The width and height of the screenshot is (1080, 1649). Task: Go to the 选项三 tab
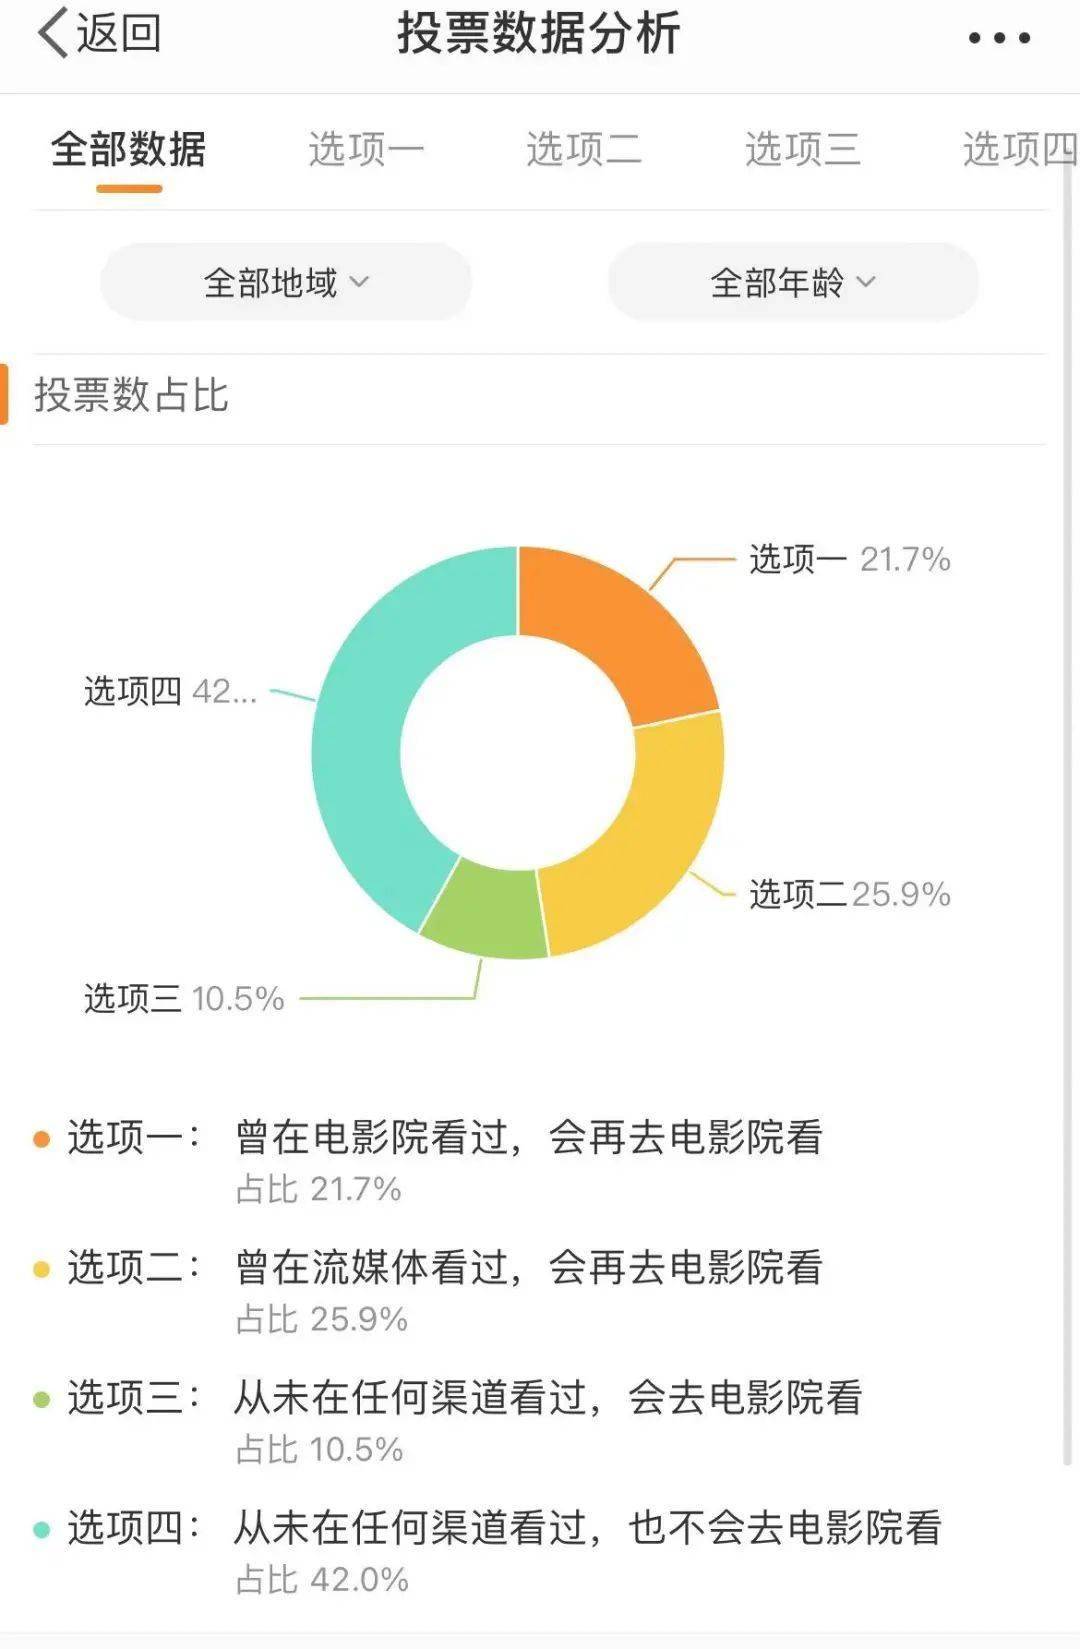pos(802,150)
